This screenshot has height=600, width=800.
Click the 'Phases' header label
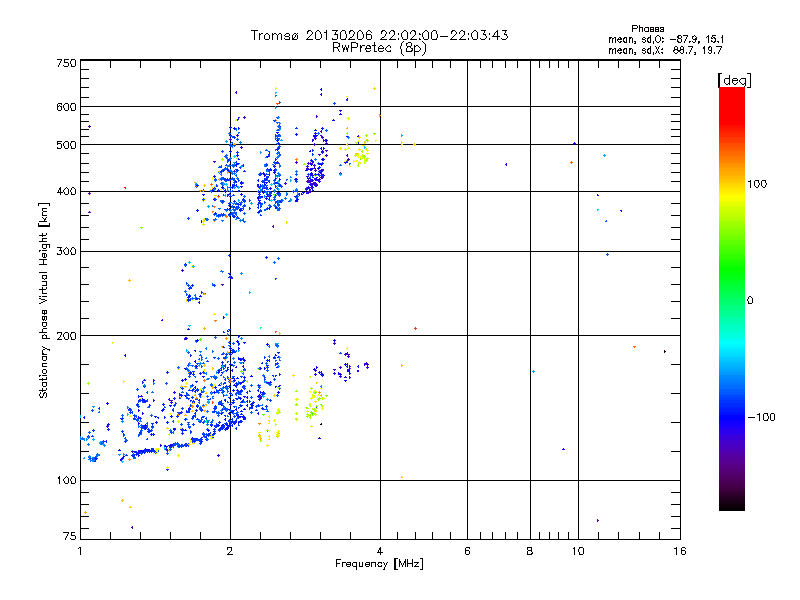[x=647, y=29]
